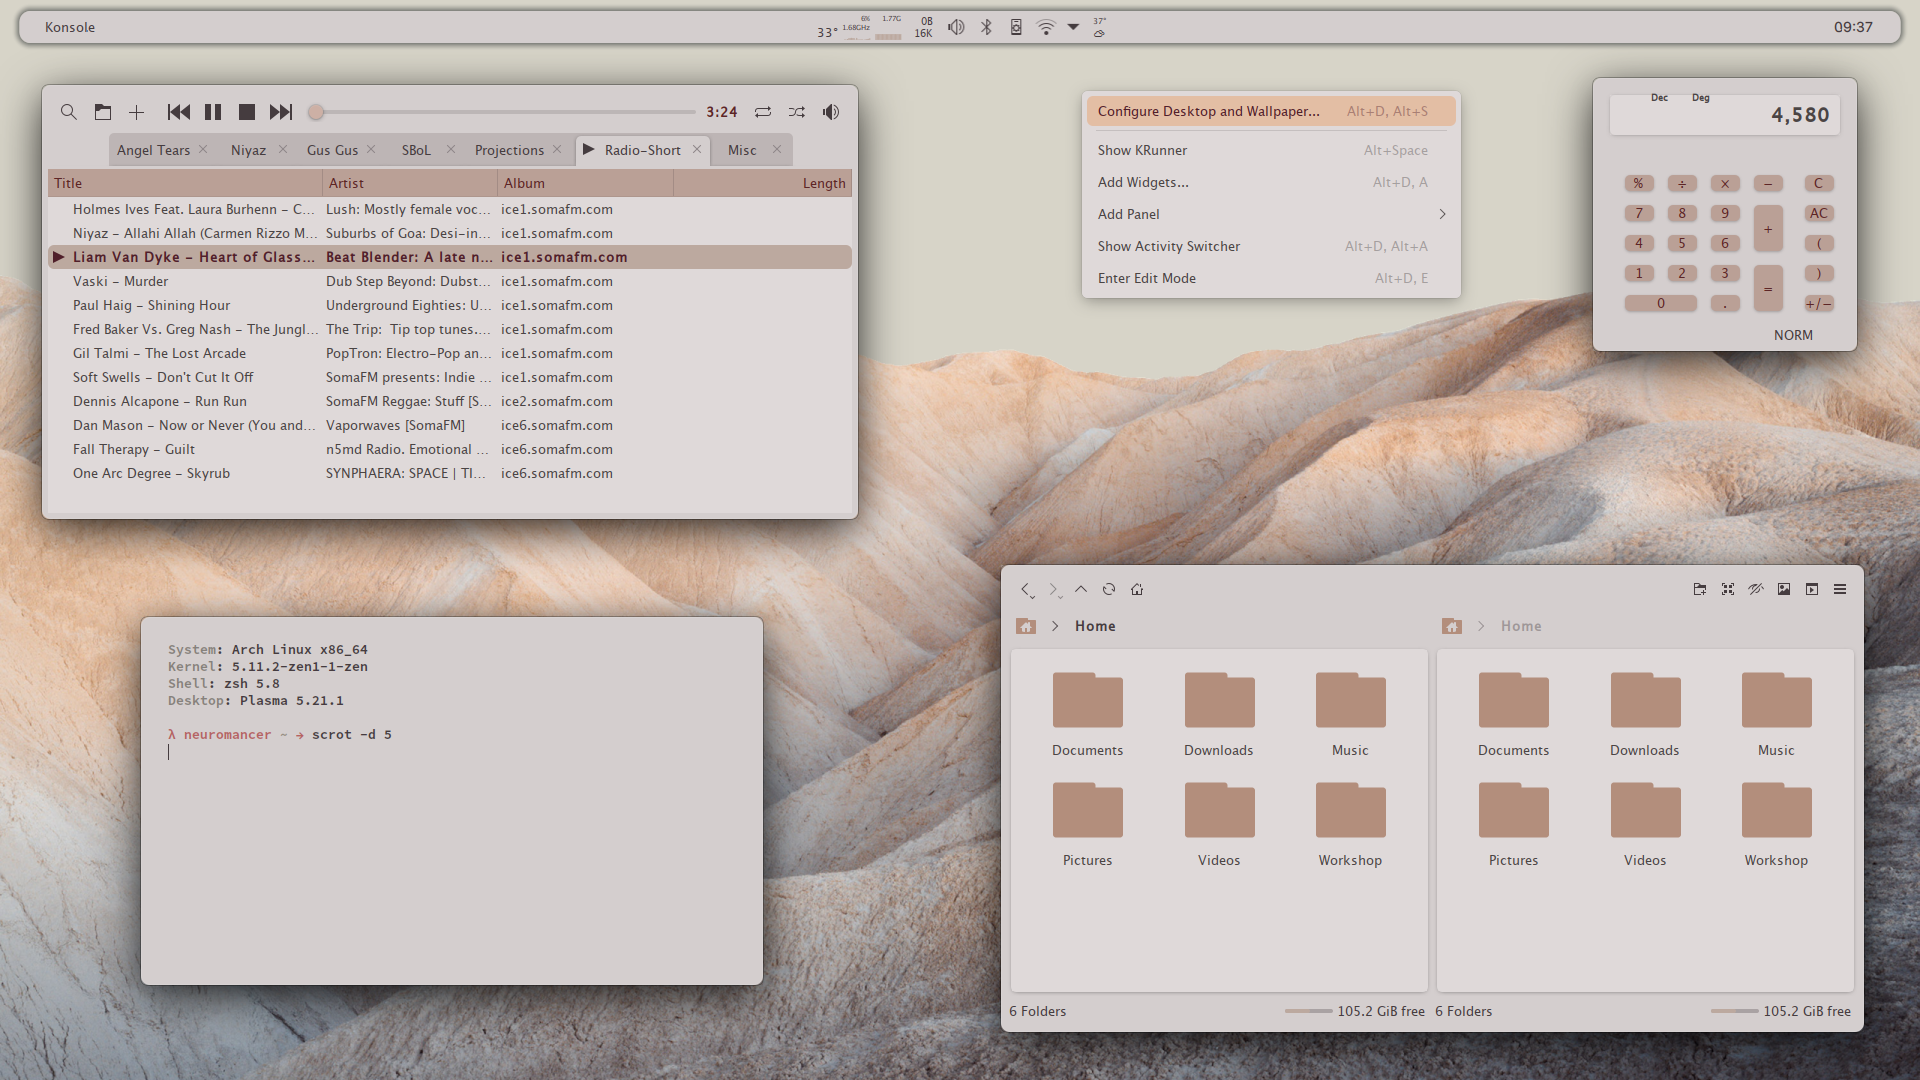Viewport: 1920px width, 1080px height.
Task: Go to Home via house toolbar icon
Action: coord(1137,589)
